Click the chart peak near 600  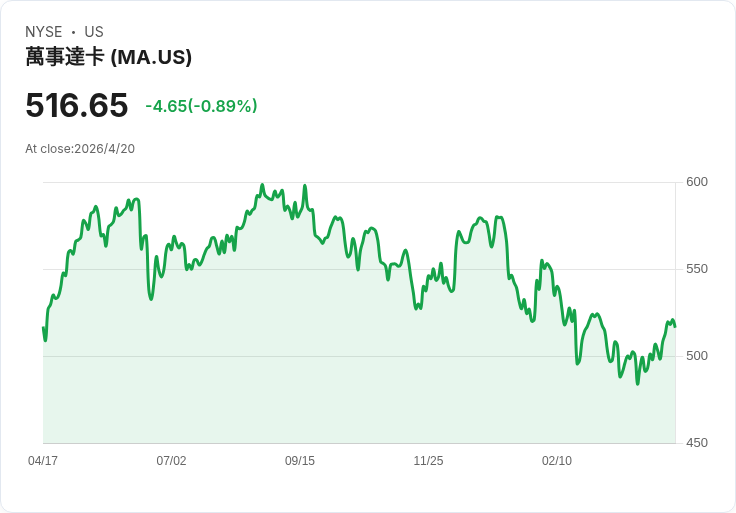[x=262, y=184]
